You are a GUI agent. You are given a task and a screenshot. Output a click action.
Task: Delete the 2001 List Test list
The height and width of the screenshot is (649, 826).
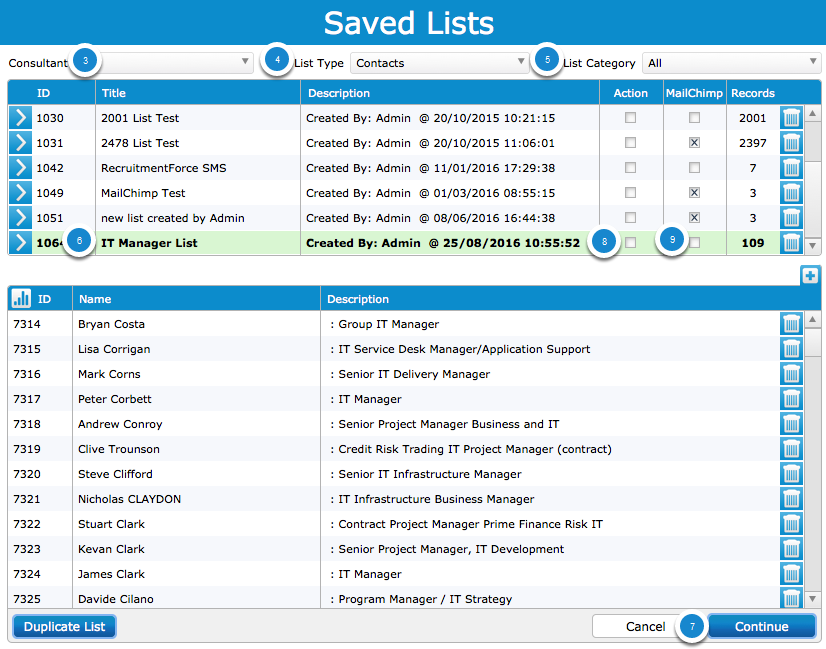click(791, 117)
